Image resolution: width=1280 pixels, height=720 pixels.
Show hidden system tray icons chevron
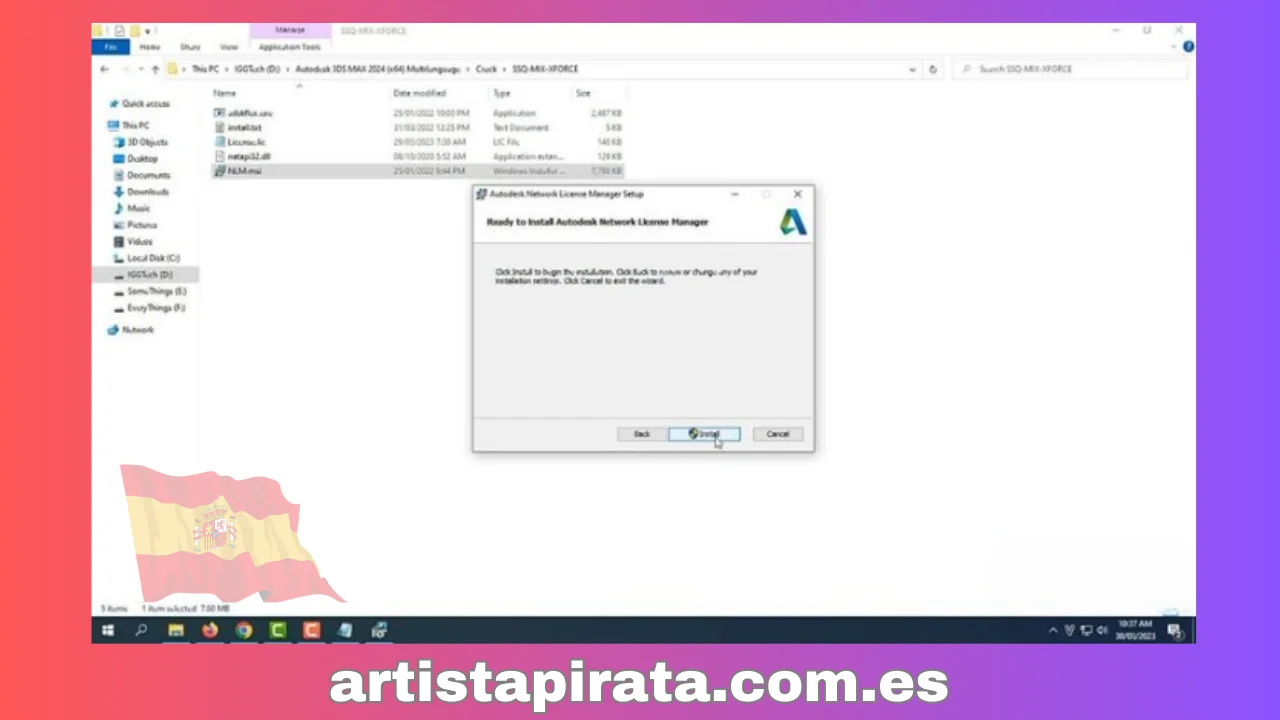[1053, 630]
